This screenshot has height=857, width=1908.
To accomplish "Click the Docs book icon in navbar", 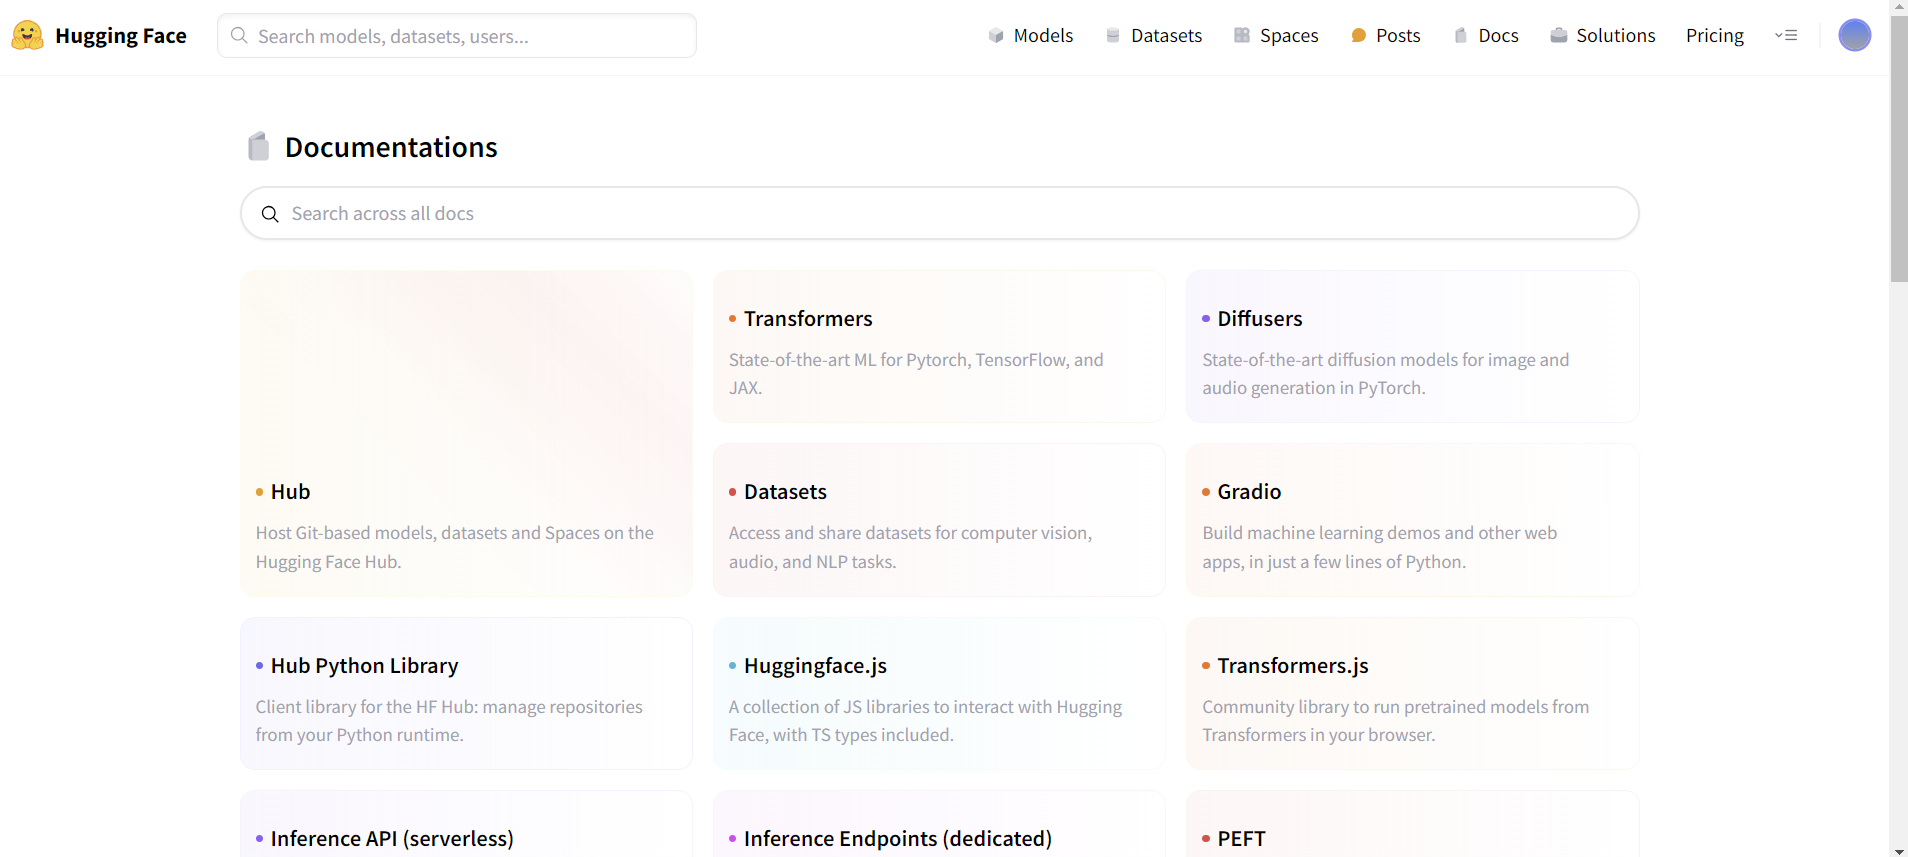I will pyautogui.click(x=1461, y=36).
